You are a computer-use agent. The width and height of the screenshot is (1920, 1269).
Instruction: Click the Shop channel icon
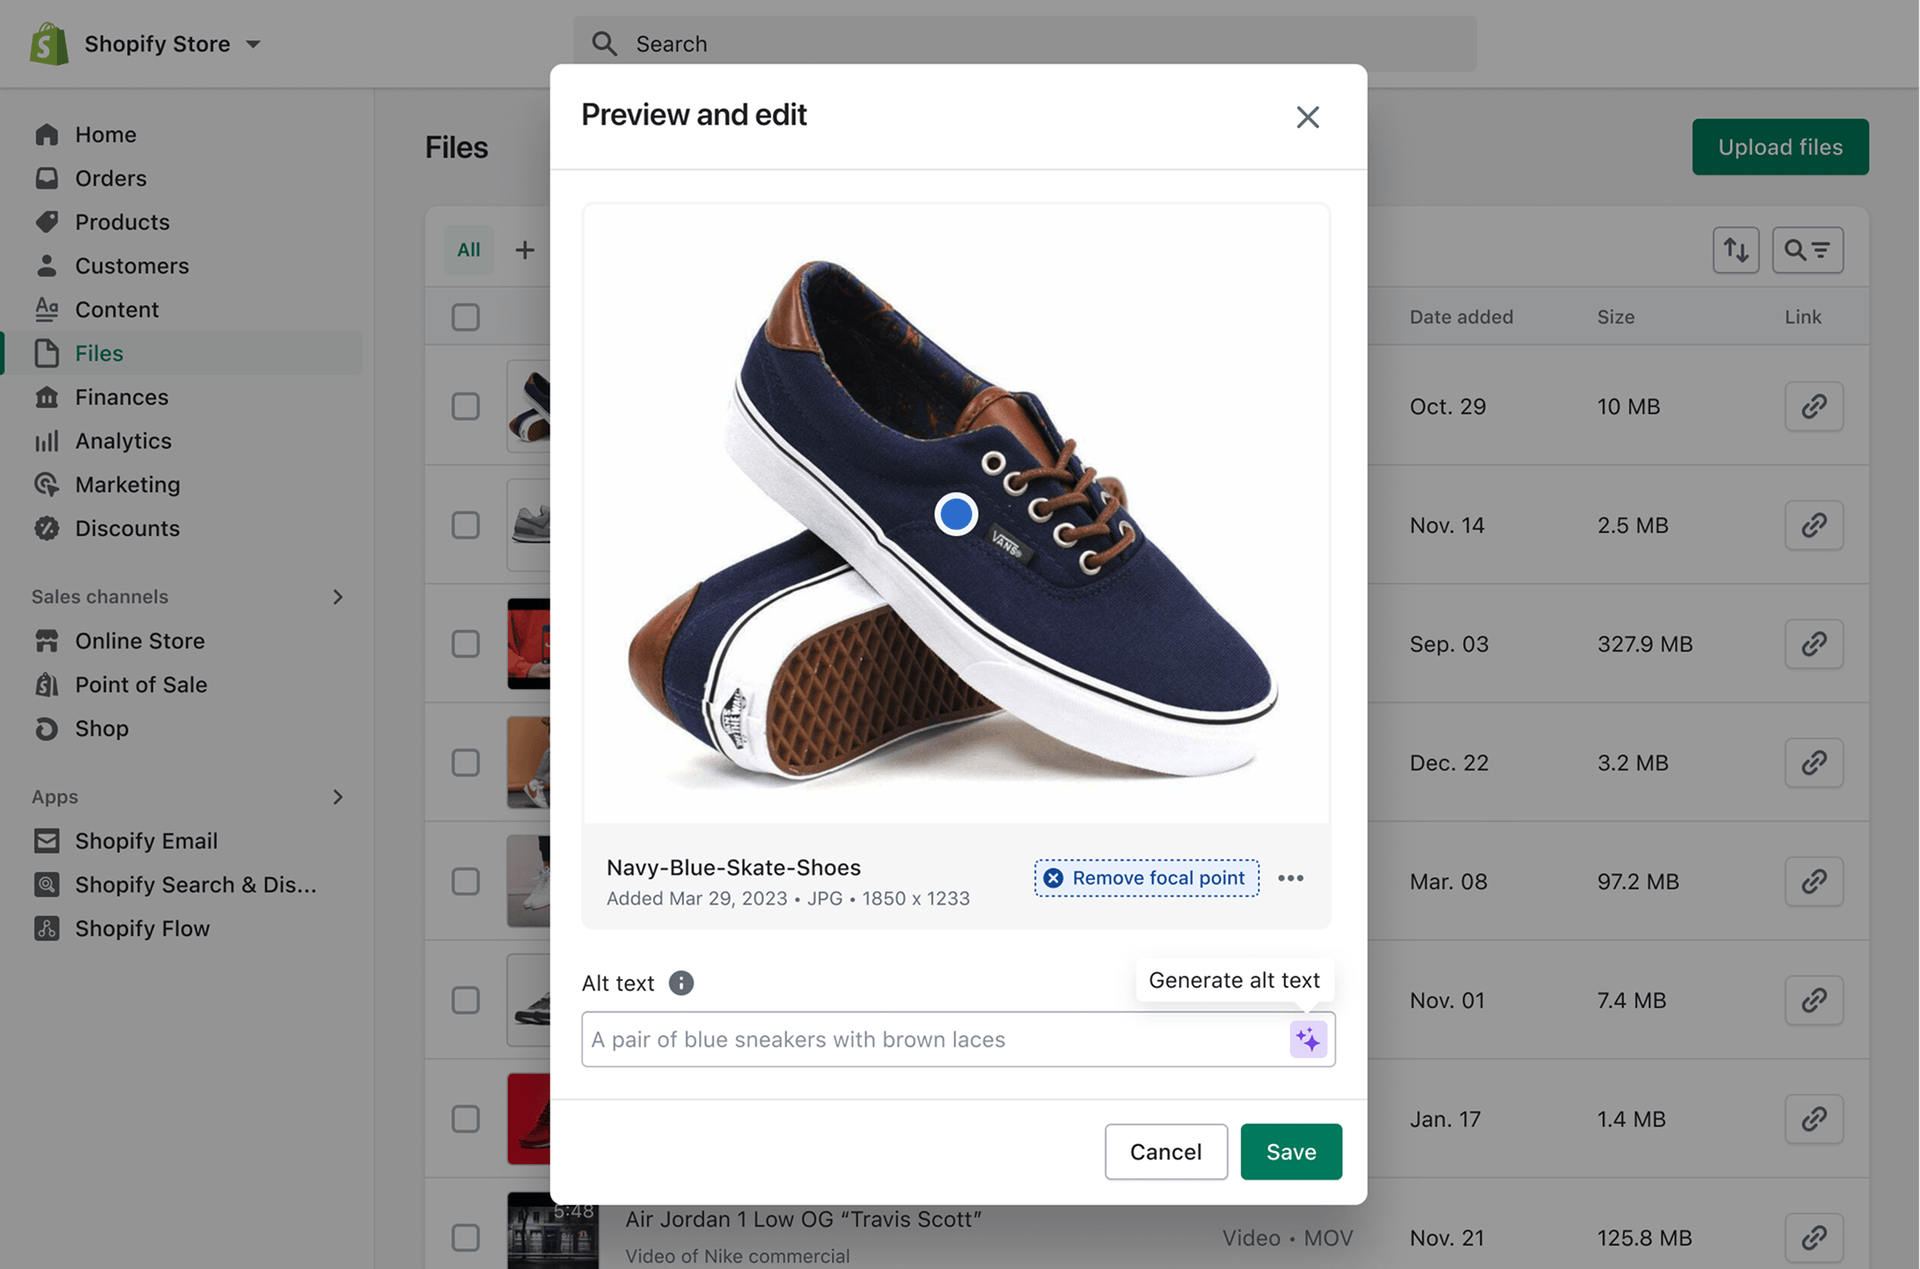point(47,729)
